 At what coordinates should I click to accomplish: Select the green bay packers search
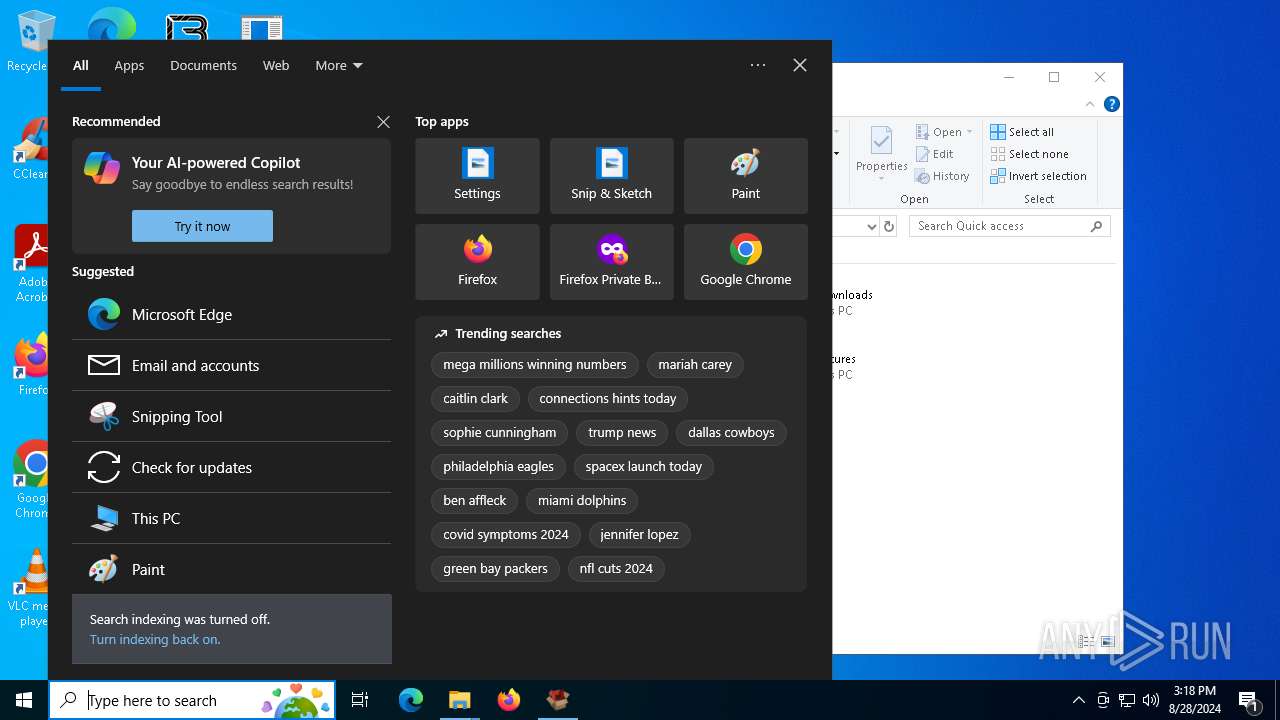coord(495,568)
